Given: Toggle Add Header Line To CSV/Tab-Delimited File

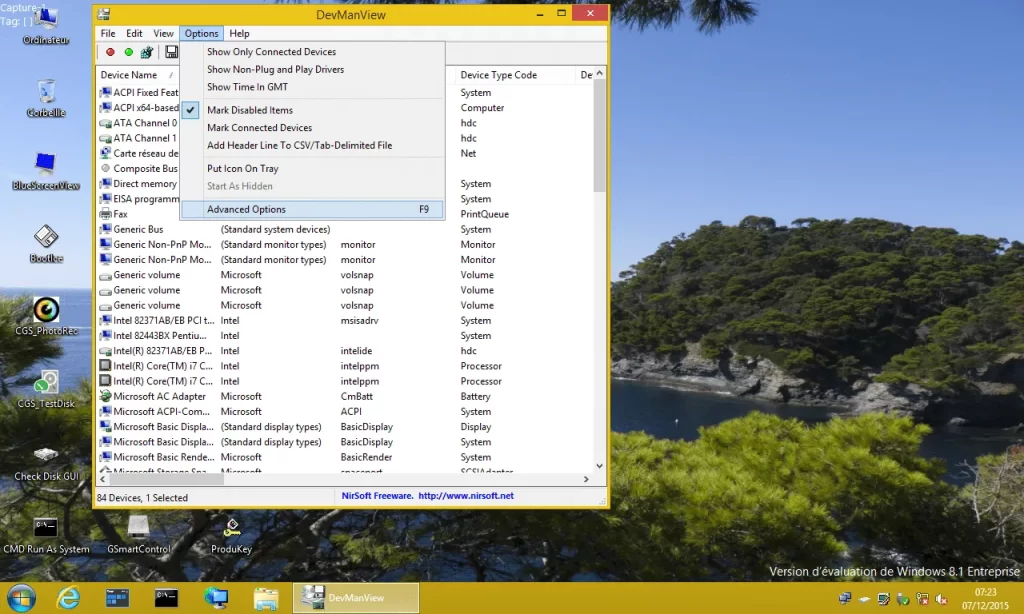Looking at the screenshot, I should [x=312, y=145].
